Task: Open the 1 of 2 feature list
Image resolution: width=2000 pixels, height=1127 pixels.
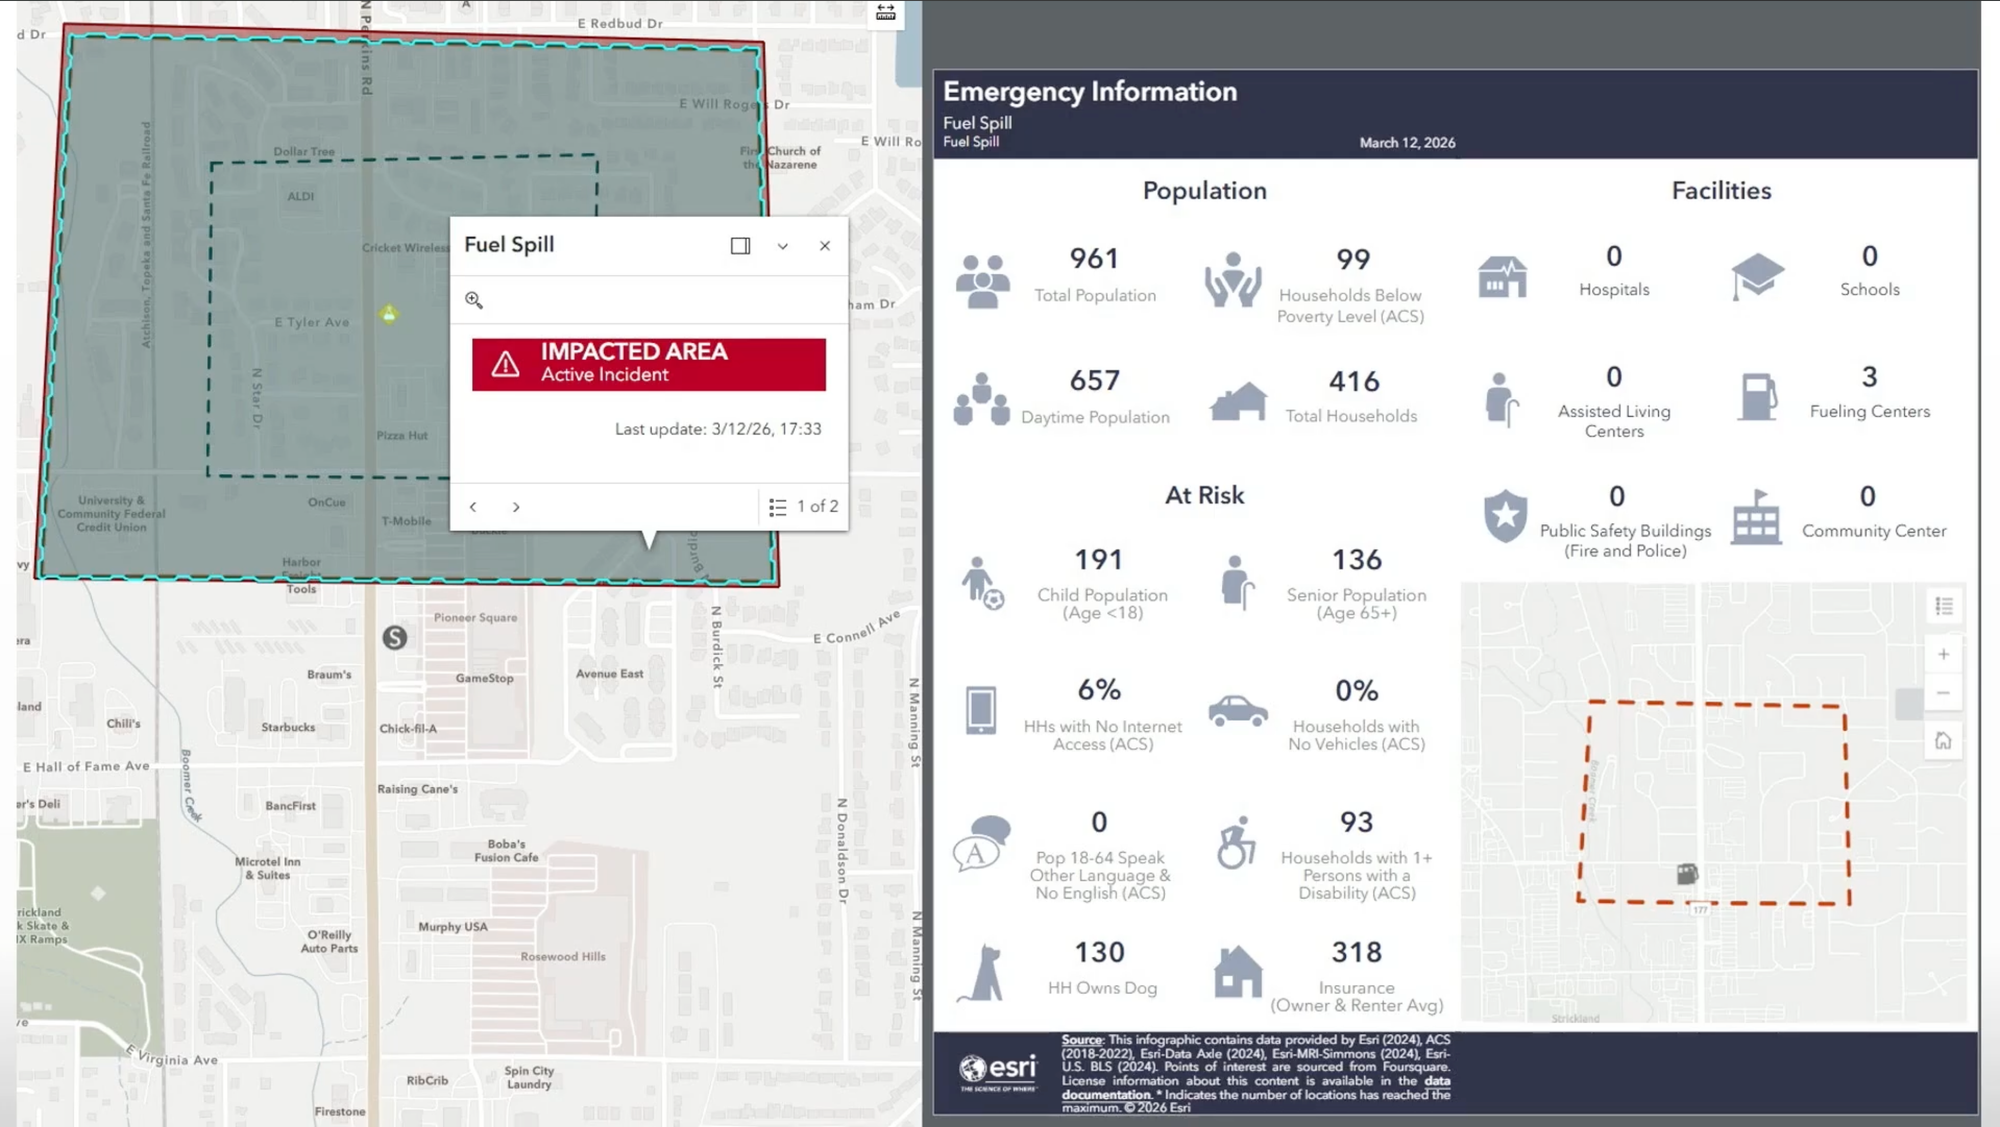Action: [804, 507]
